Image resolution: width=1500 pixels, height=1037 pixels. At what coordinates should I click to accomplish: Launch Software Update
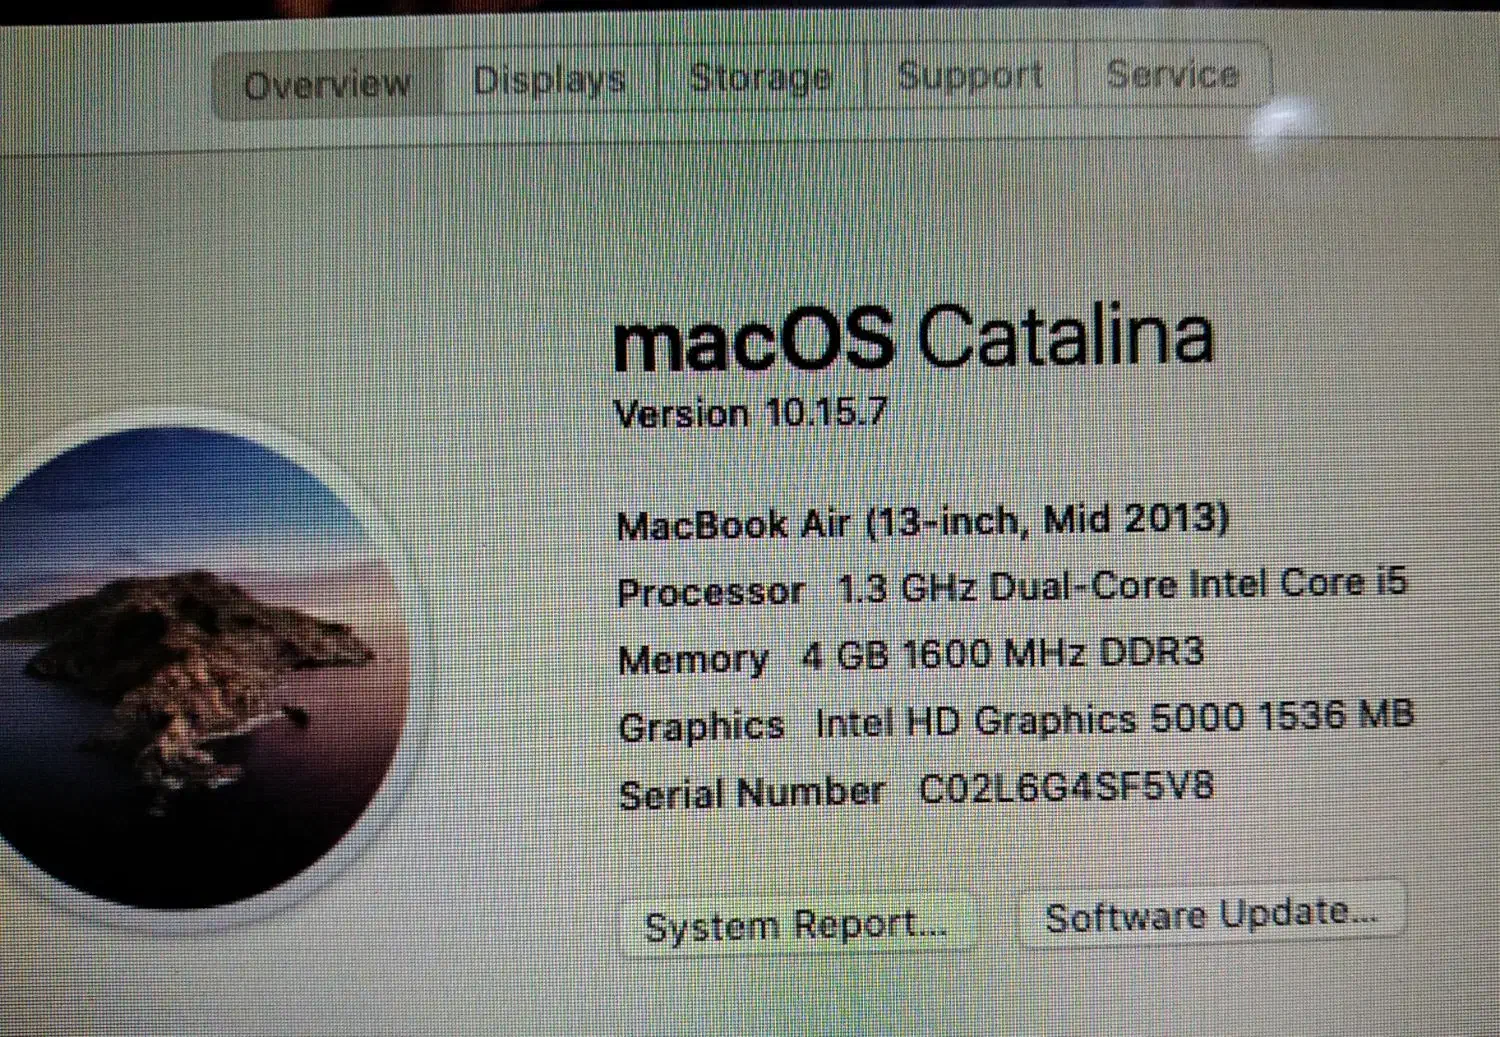pos(1211,914)
